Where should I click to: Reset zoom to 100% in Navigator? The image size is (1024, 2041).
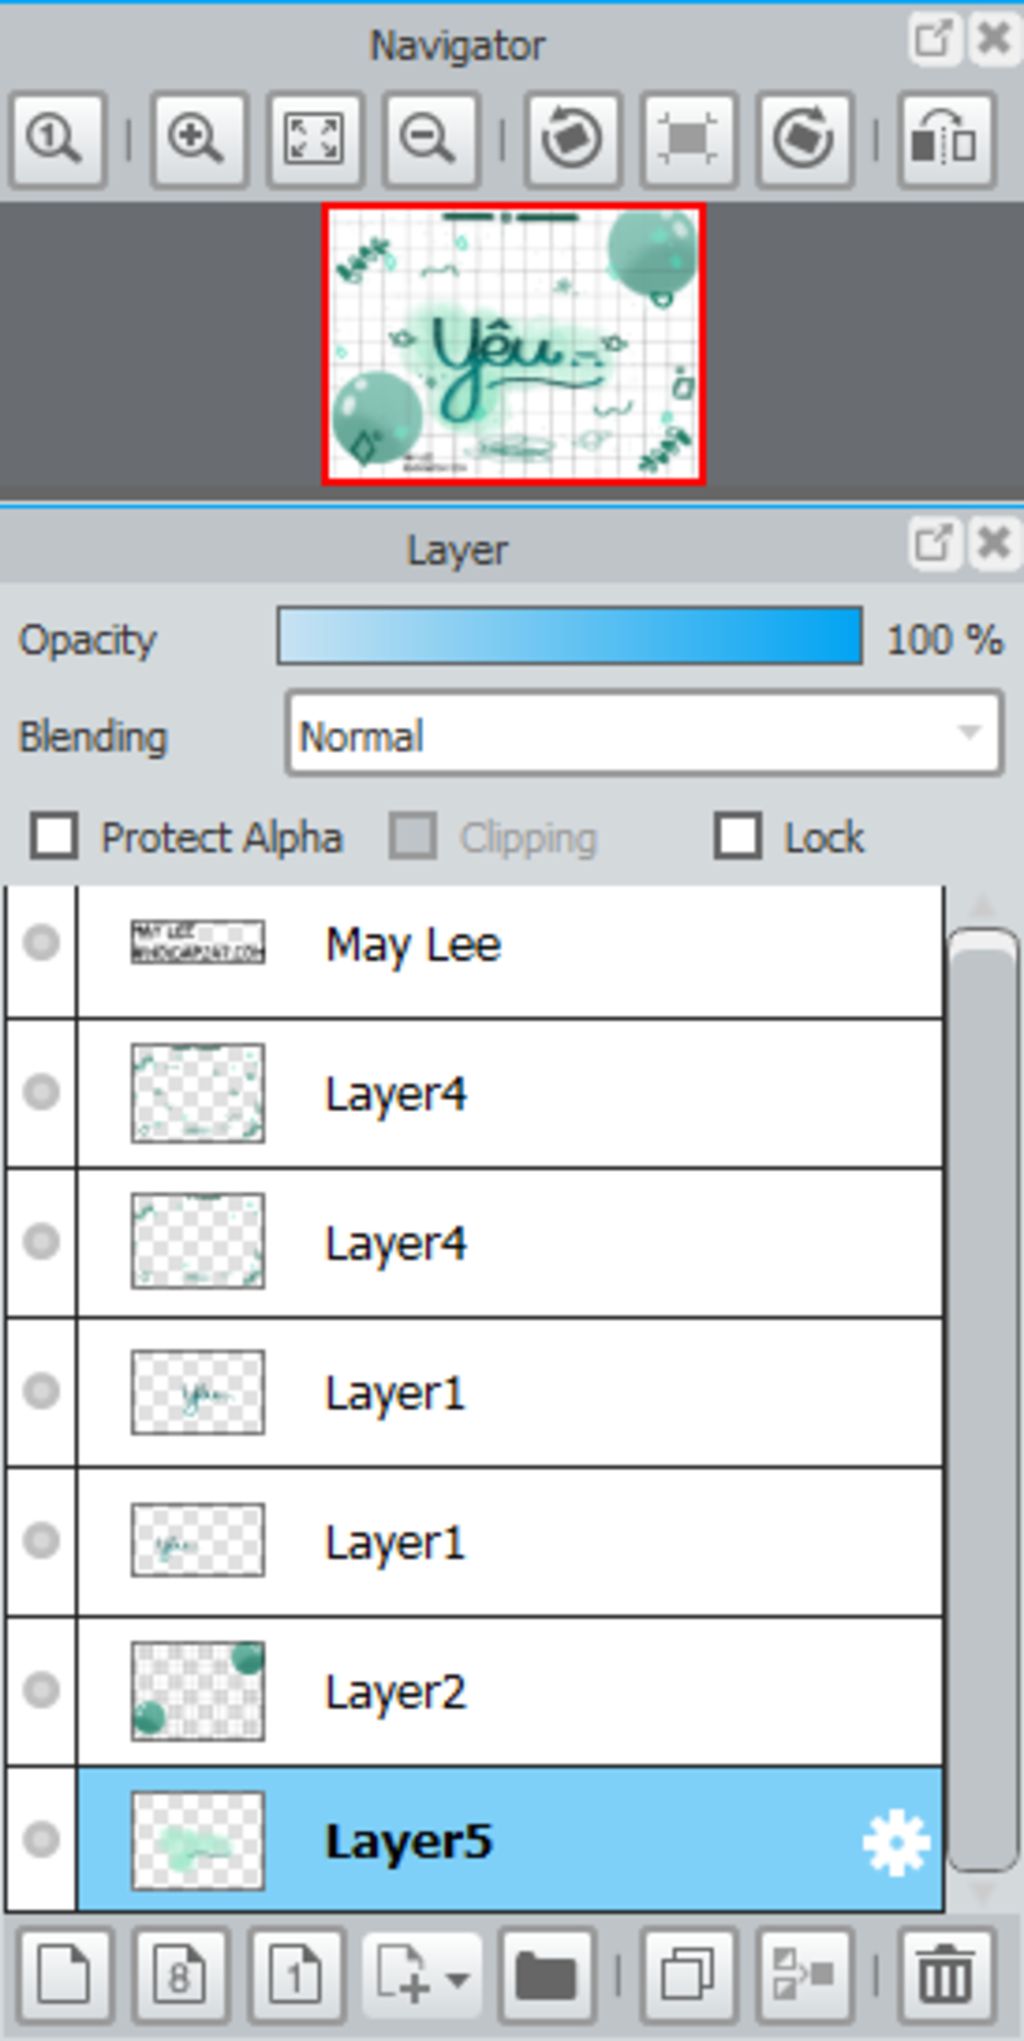[58, 139]
